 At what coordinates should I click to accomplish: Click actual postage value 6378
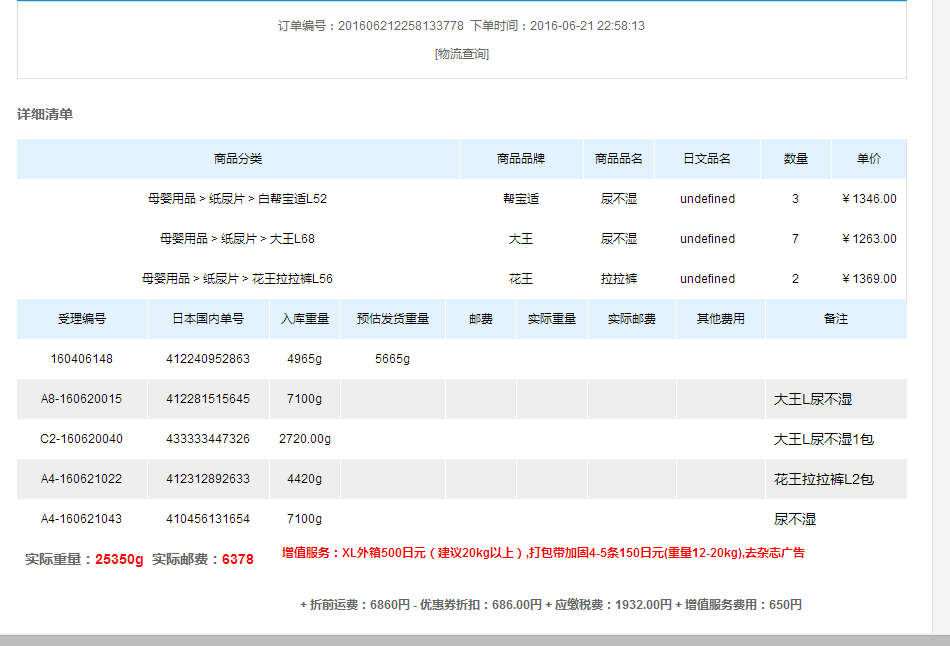238,559
